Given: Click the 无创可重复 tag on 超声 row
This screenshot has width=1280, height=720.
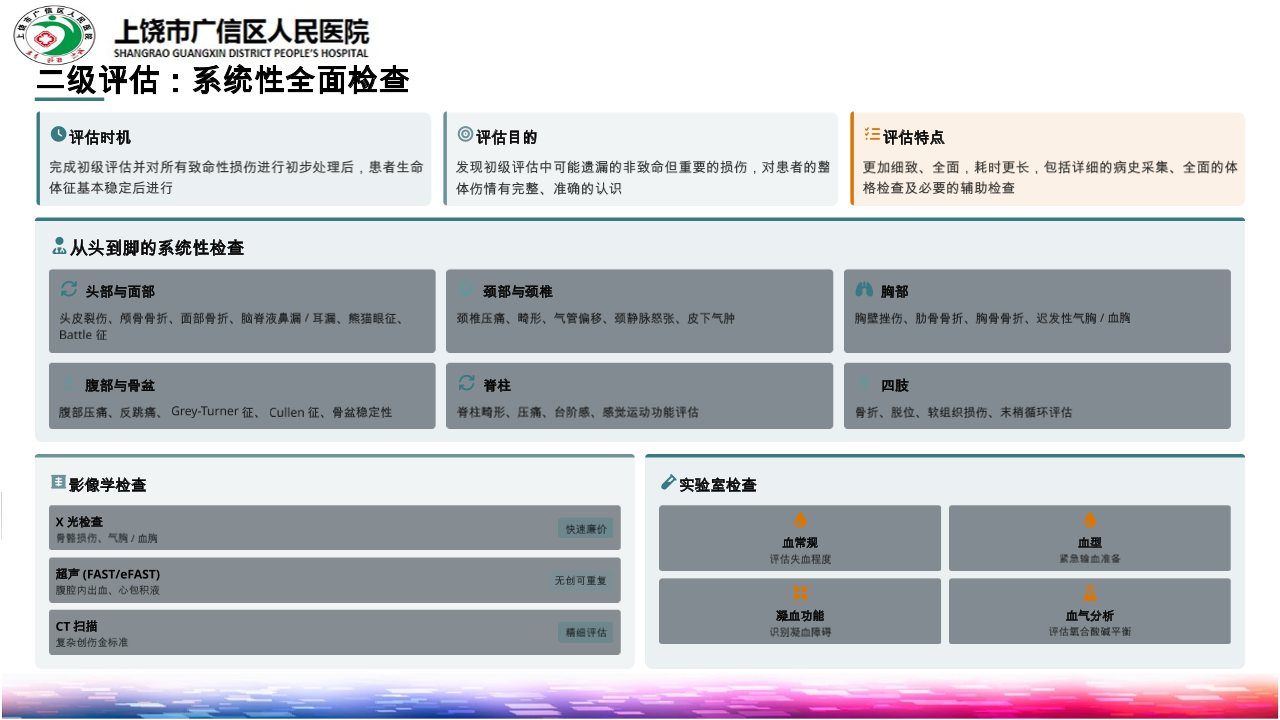Looking at the screenshot, I should point(580,581).
